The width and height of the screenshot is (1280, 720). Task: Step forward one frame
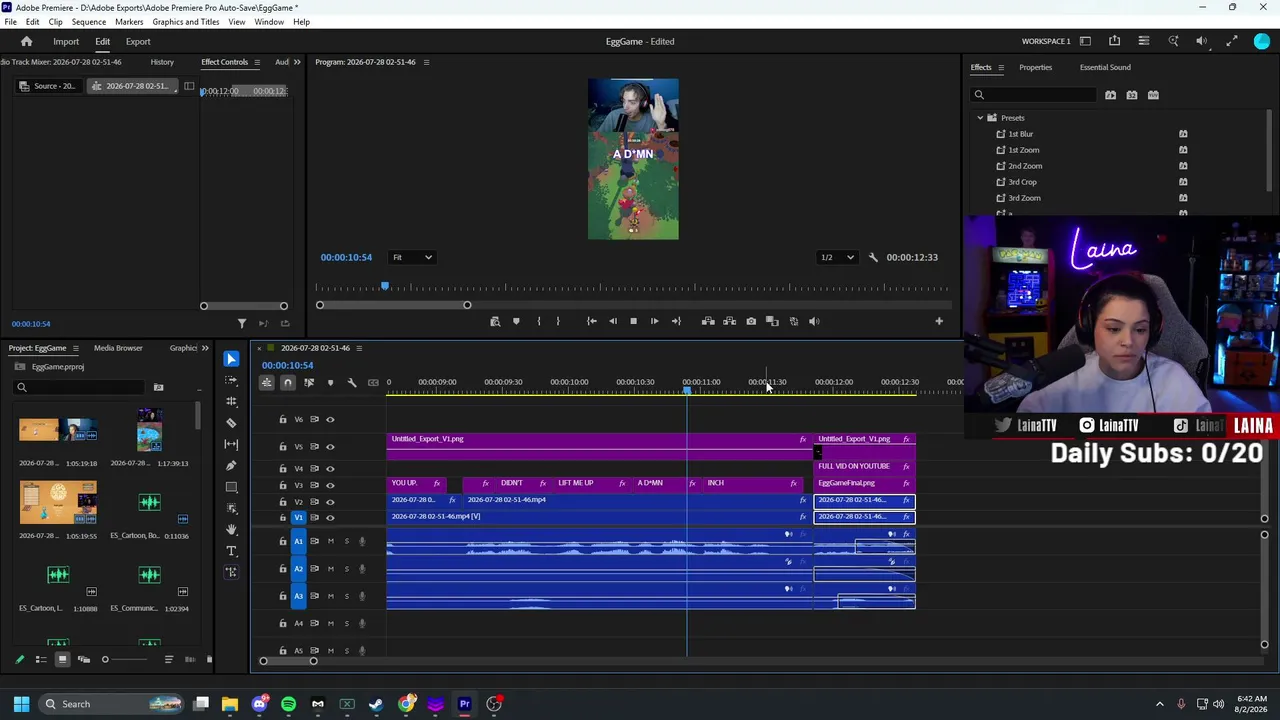654,321
